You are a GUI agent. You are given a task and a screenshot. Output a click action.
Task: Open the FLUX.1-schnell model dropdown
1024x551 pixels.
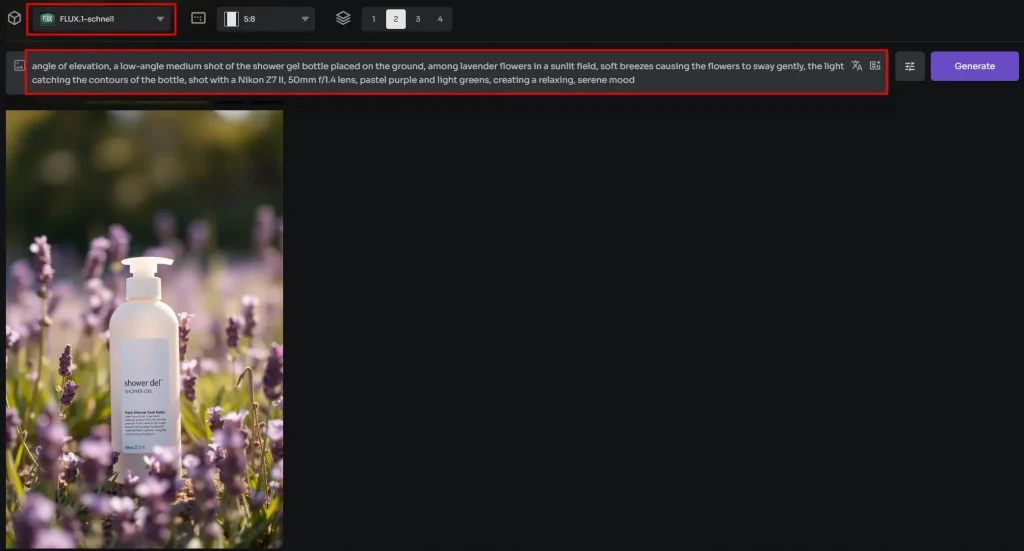(101, 19)
